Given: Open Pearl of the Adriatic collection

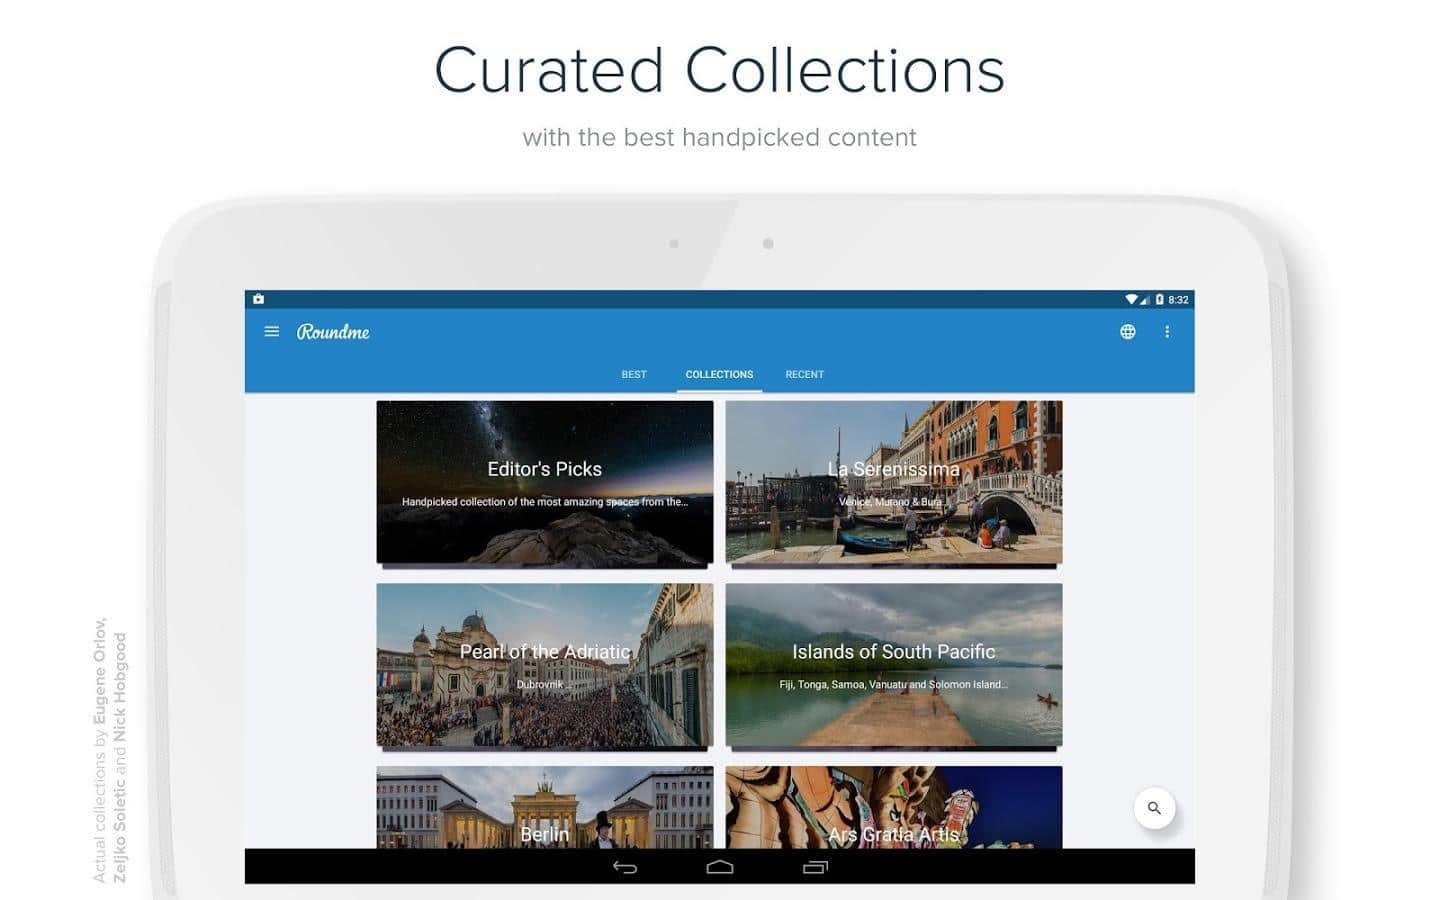Looking at the screenshot, I should (545, 665).
